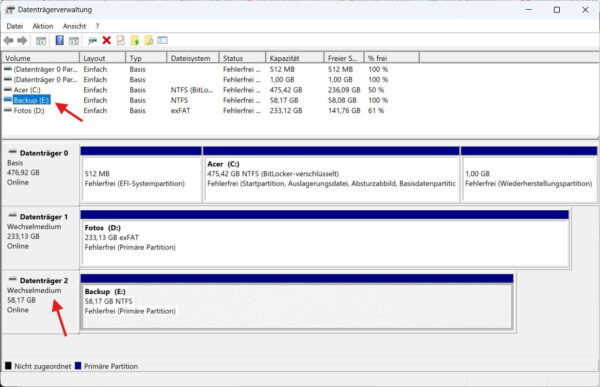Select the Datenträger 0 Par... 1,00 GB volume row
Screen dimensions: 600x387
(x=210, y=80)
